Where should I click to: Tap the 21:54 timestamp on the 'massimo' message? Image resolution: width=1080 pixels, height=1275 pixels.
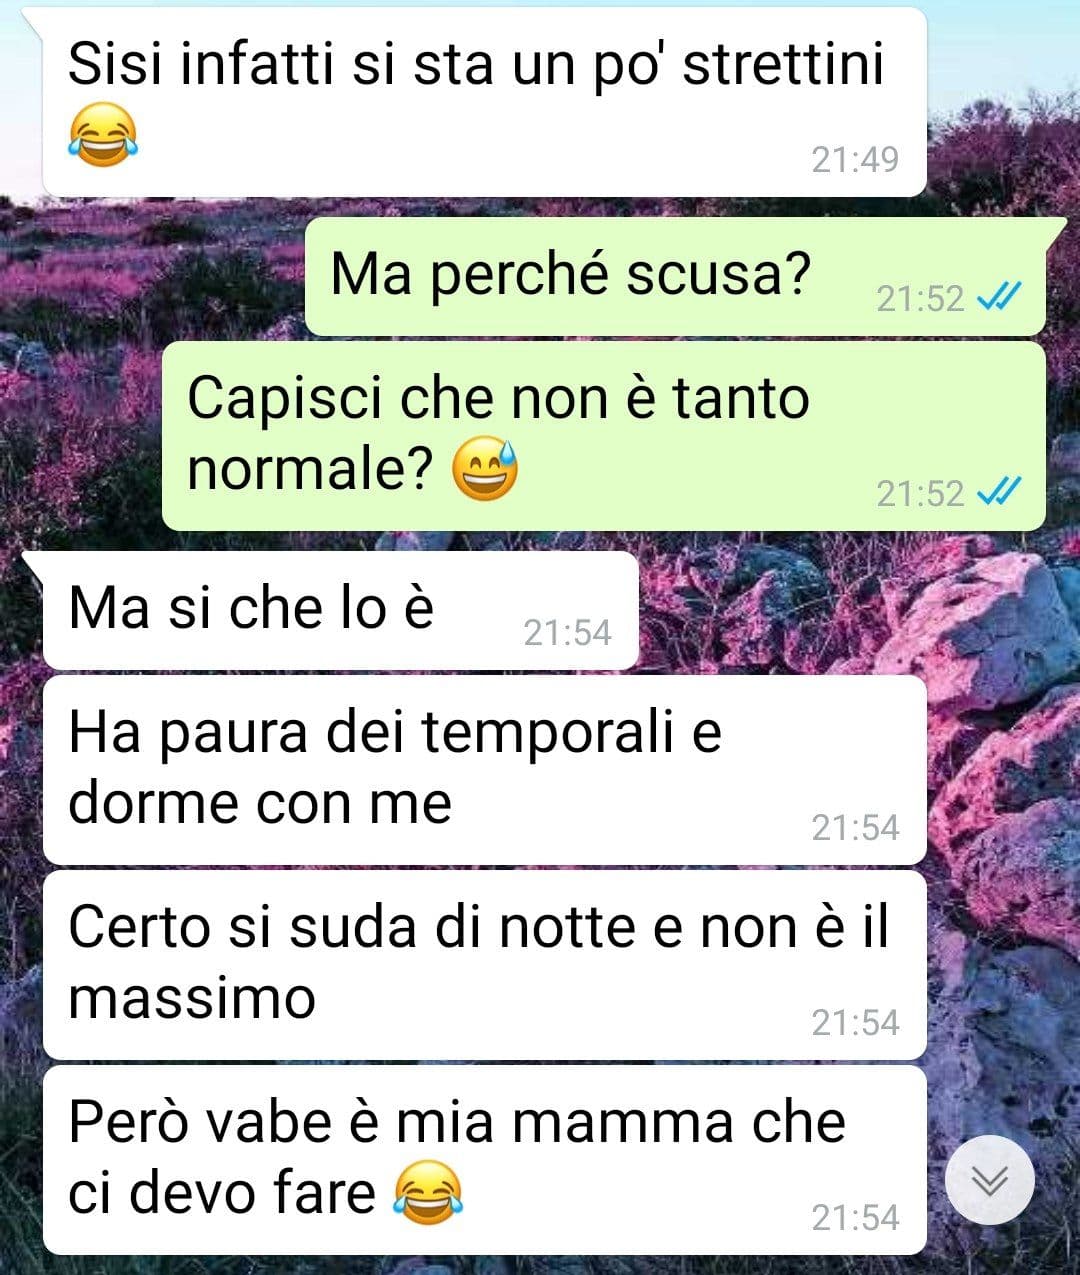click(855, 1023)
